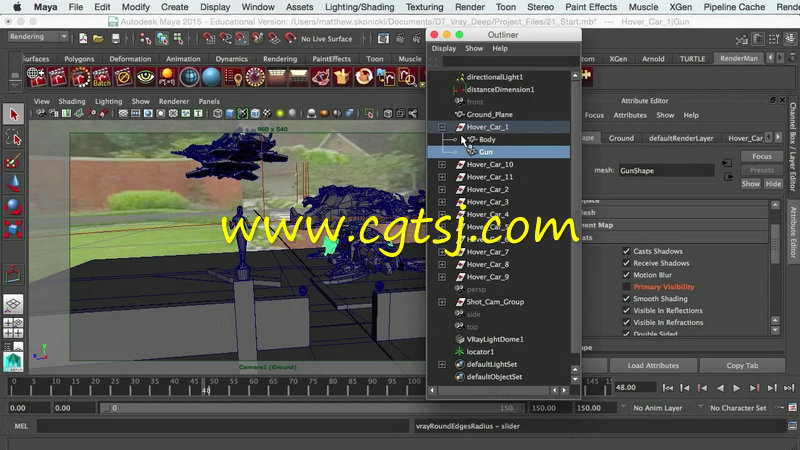This screenshot has height=450, width=800.
Task: Pick the Rotate tool sphere icon
Action: (13, 207)
